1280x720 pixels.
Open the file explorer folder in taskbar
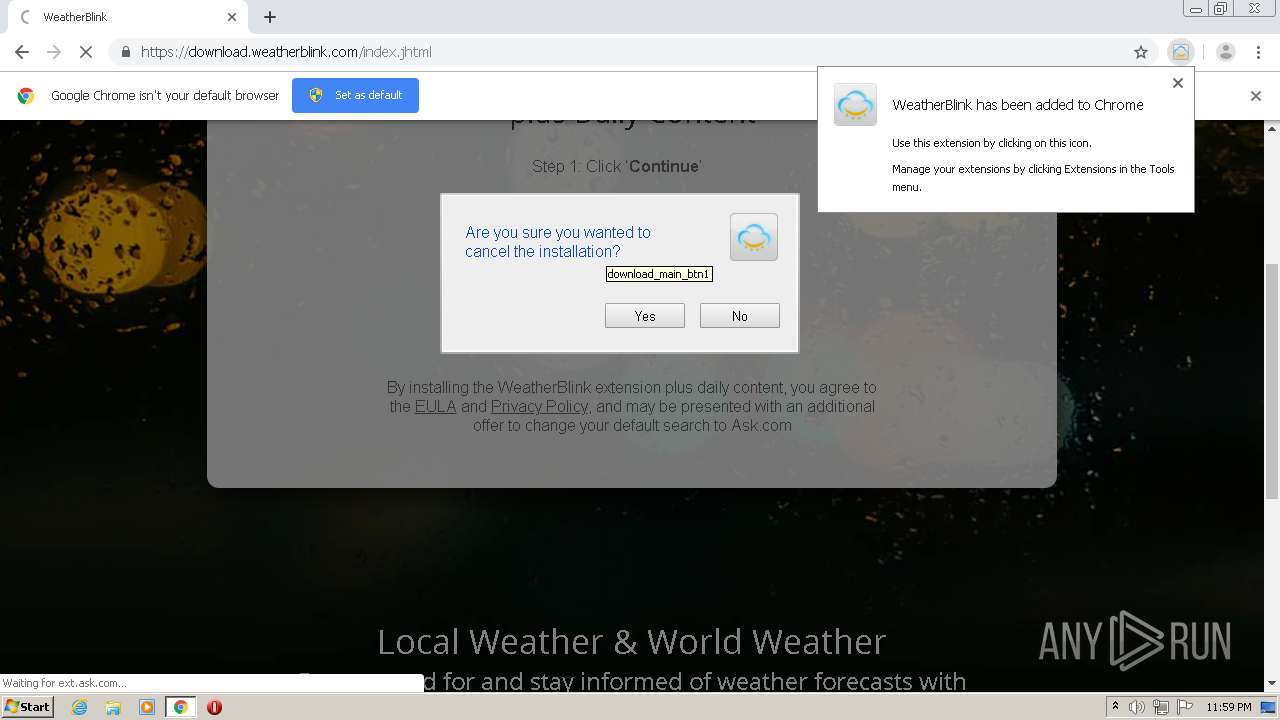[x=113, y=707]
